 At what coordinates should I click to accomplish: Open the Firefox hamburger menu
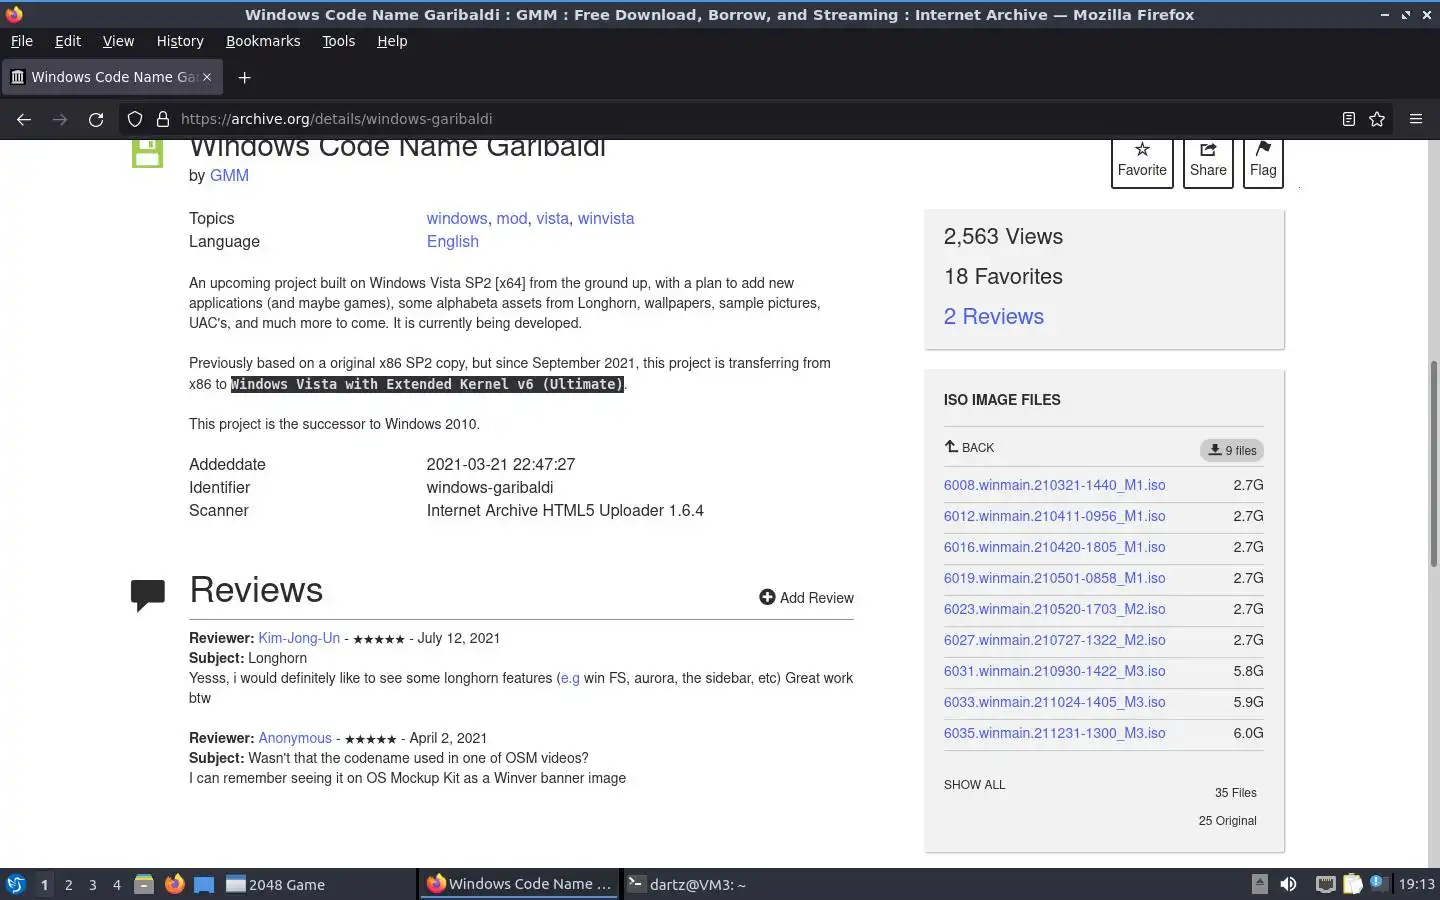[x=1416, y=119]
